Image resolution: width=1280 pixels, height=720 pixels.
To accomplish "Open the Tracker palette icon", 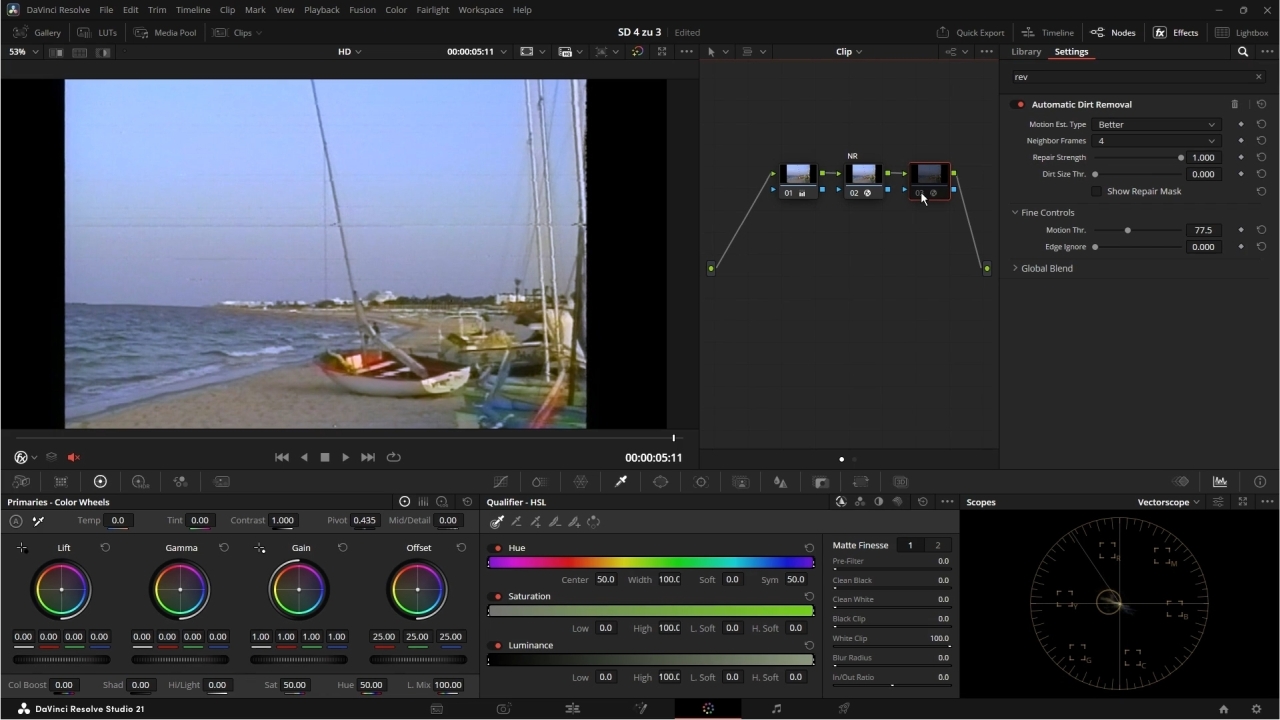I will pos(701,481).
